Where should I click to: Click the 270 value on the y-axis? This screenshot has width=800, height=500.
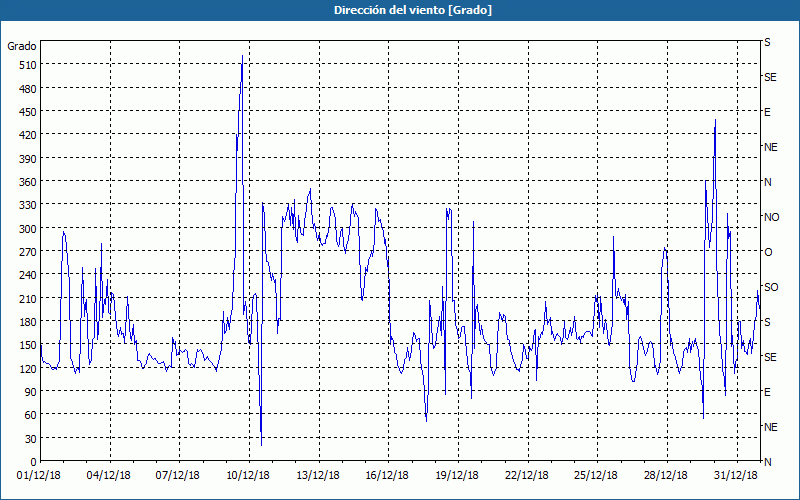click(x=28, y=252)
